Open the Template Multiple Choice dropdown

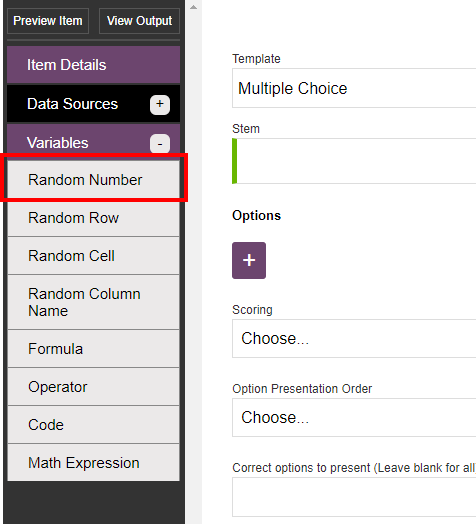tap(354, 88)
